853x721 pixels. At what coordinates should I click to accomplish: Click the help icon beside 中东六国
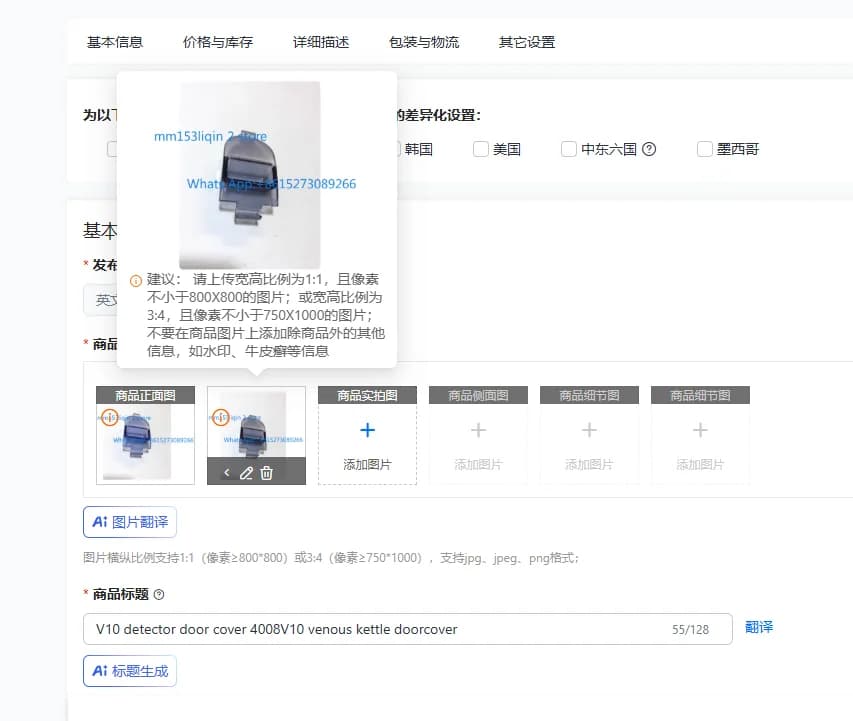649,149
